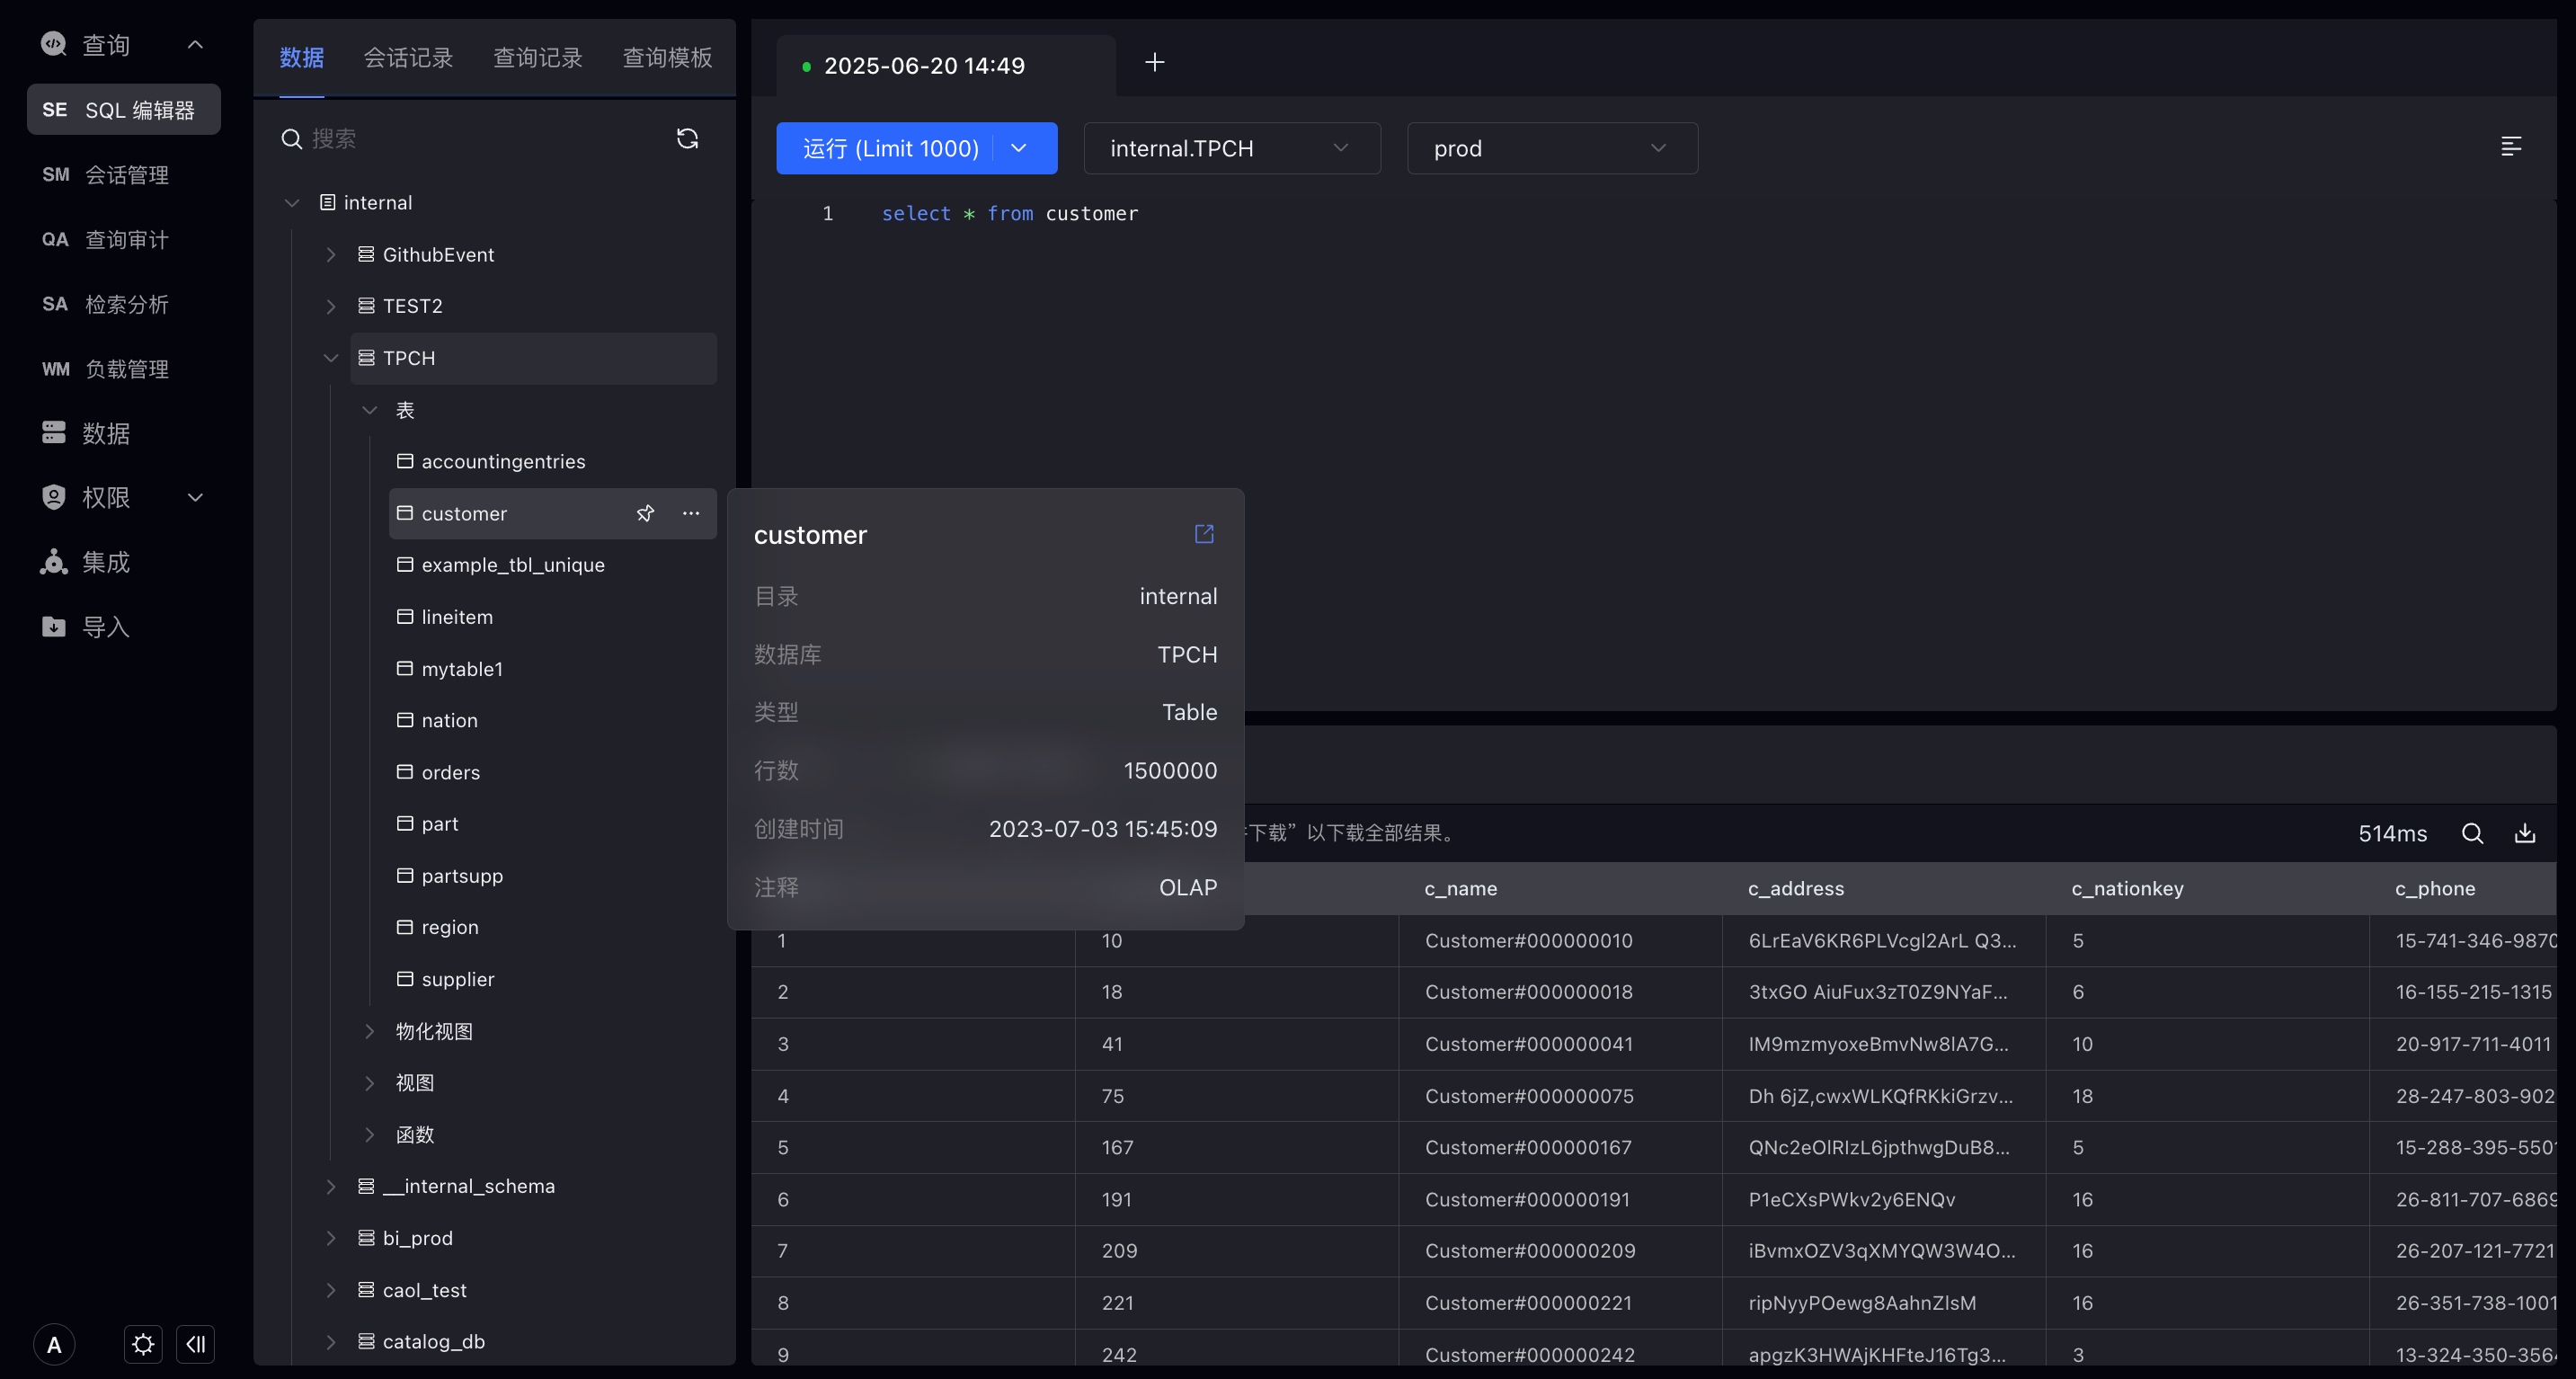The image size is (2576, 1379).
Task: Open the run options dropdown arrow
Action: click(1019, 148)
